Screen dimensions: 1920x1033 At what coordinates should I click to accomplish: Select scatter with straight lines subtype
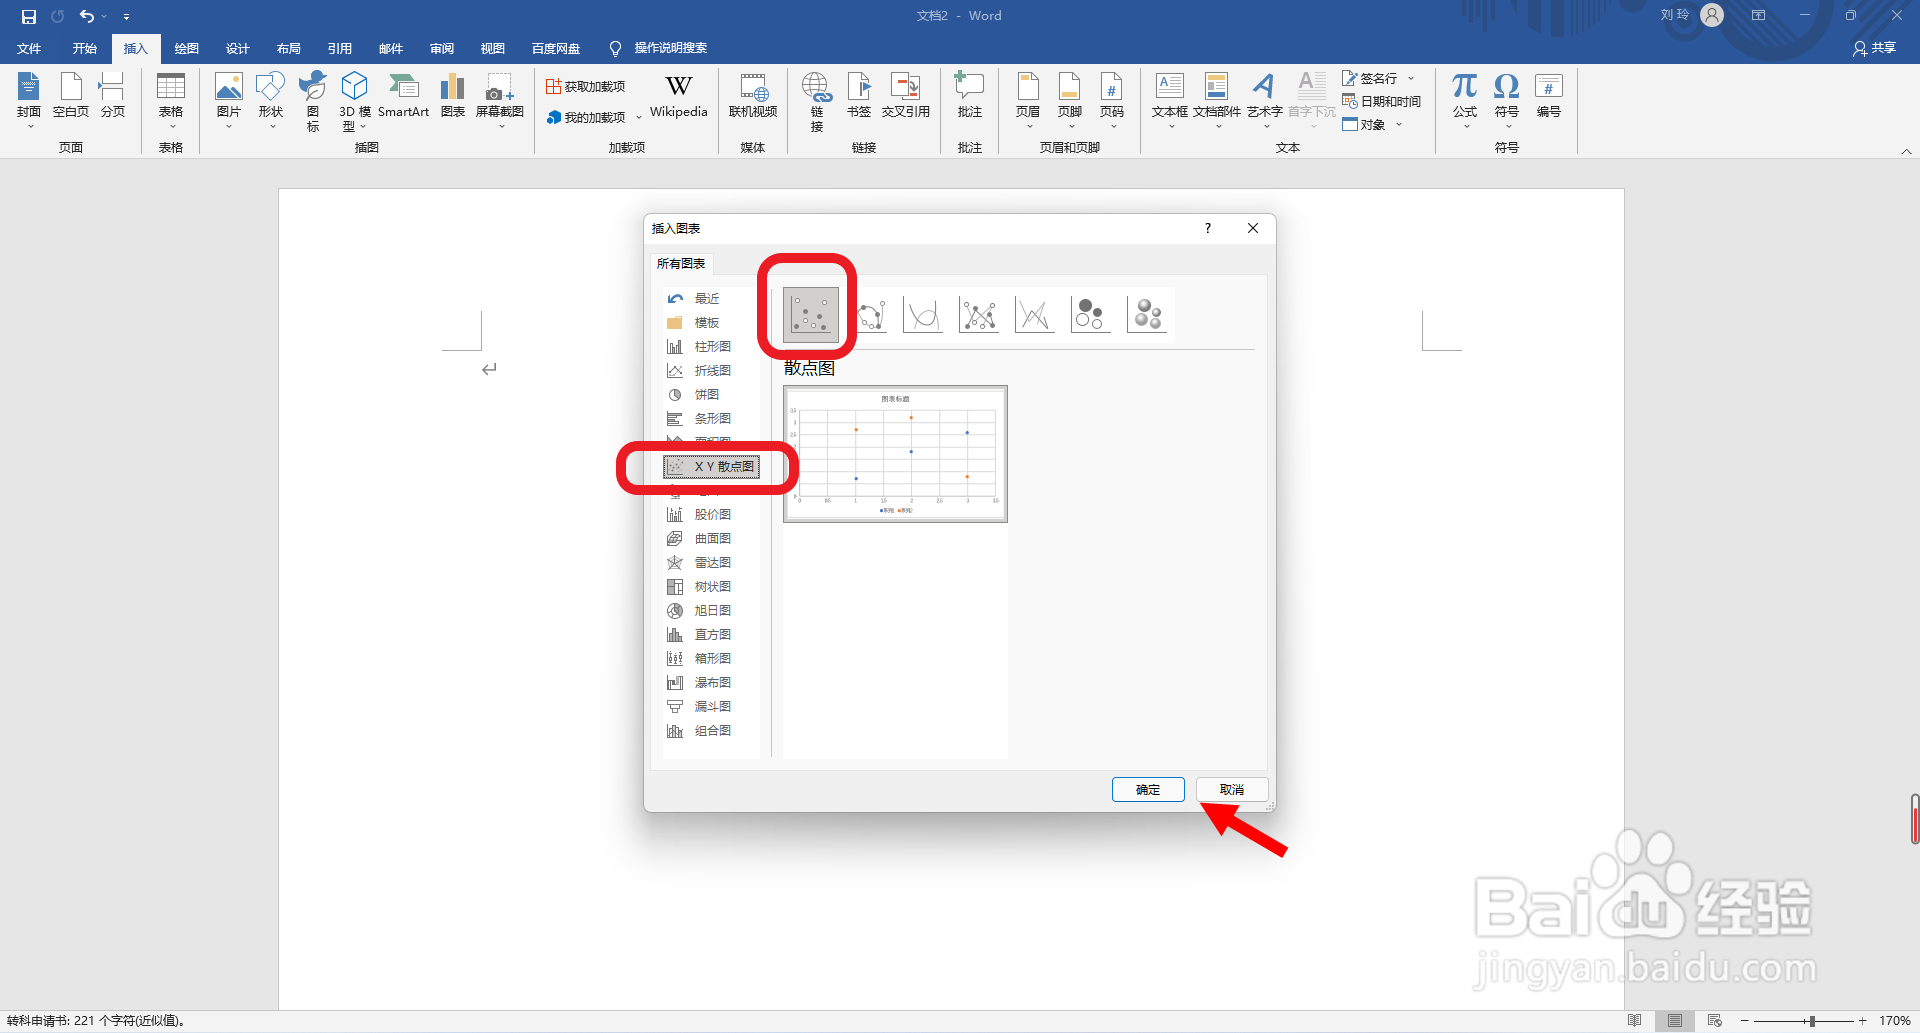[x=1034, y=314]
